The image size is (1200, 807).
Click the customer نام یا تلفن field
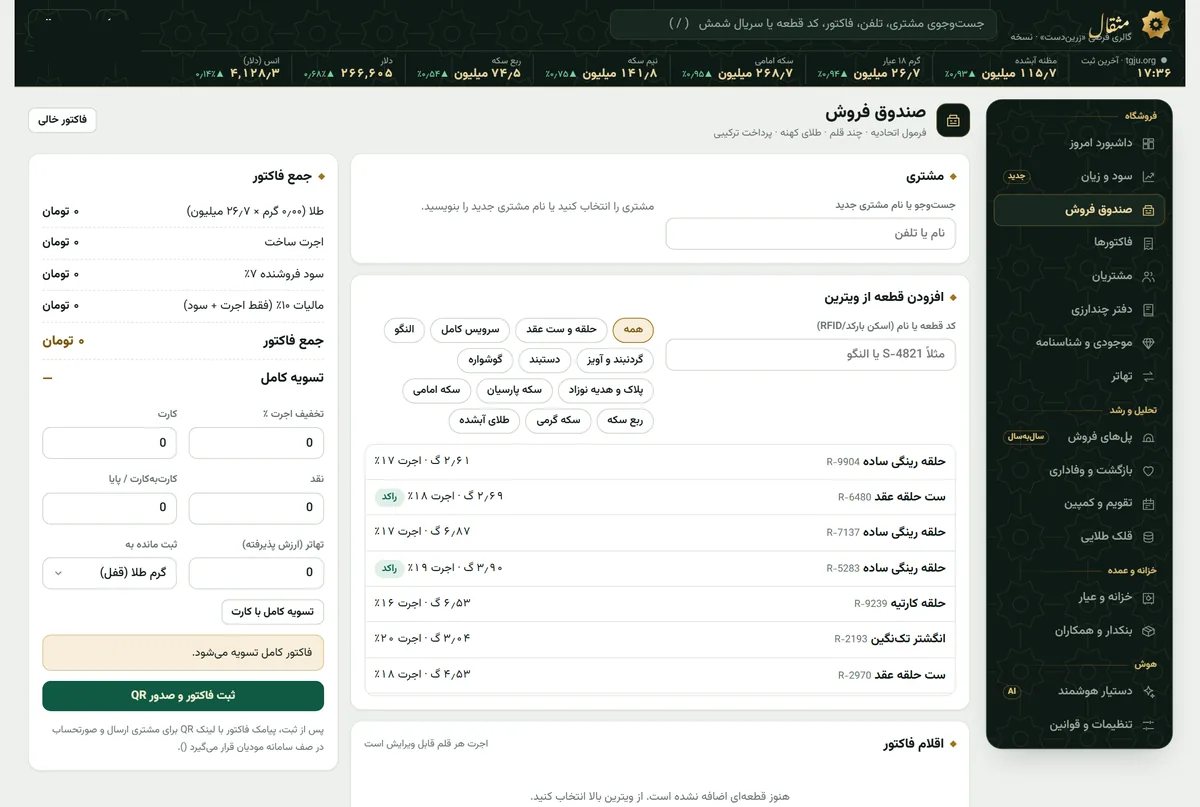coord(811,234)
